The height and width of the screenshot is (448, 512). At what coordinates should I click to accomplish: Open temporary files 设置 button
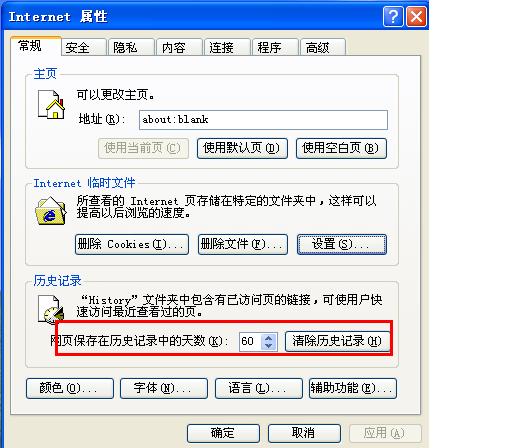342,244
